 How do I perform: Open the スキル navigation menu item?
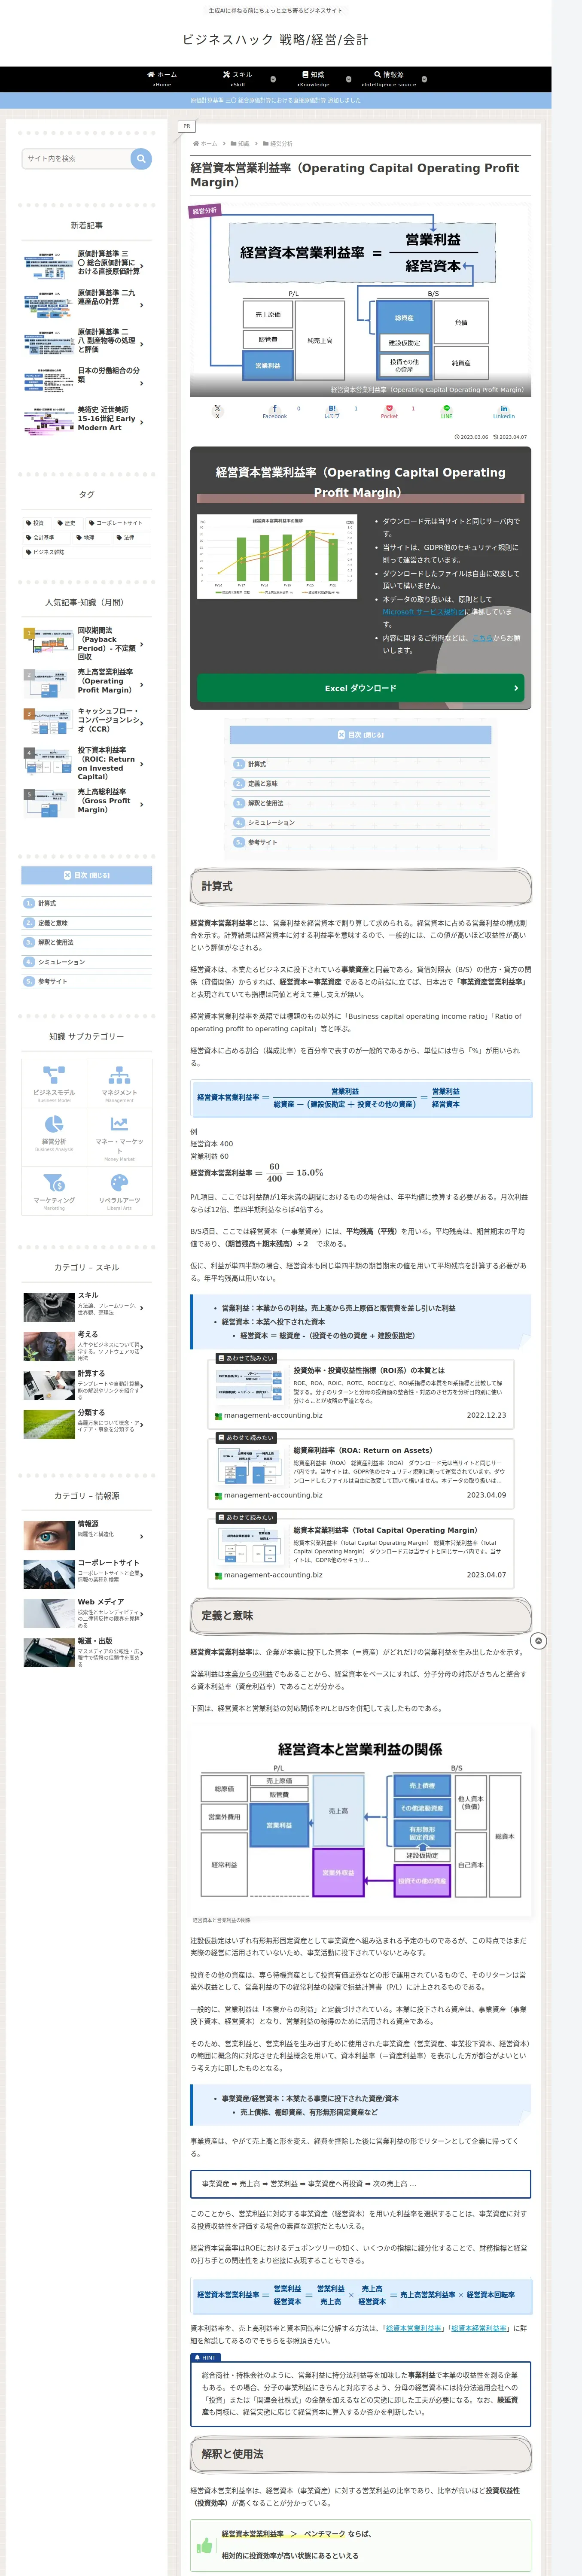(x=238, y=79)
